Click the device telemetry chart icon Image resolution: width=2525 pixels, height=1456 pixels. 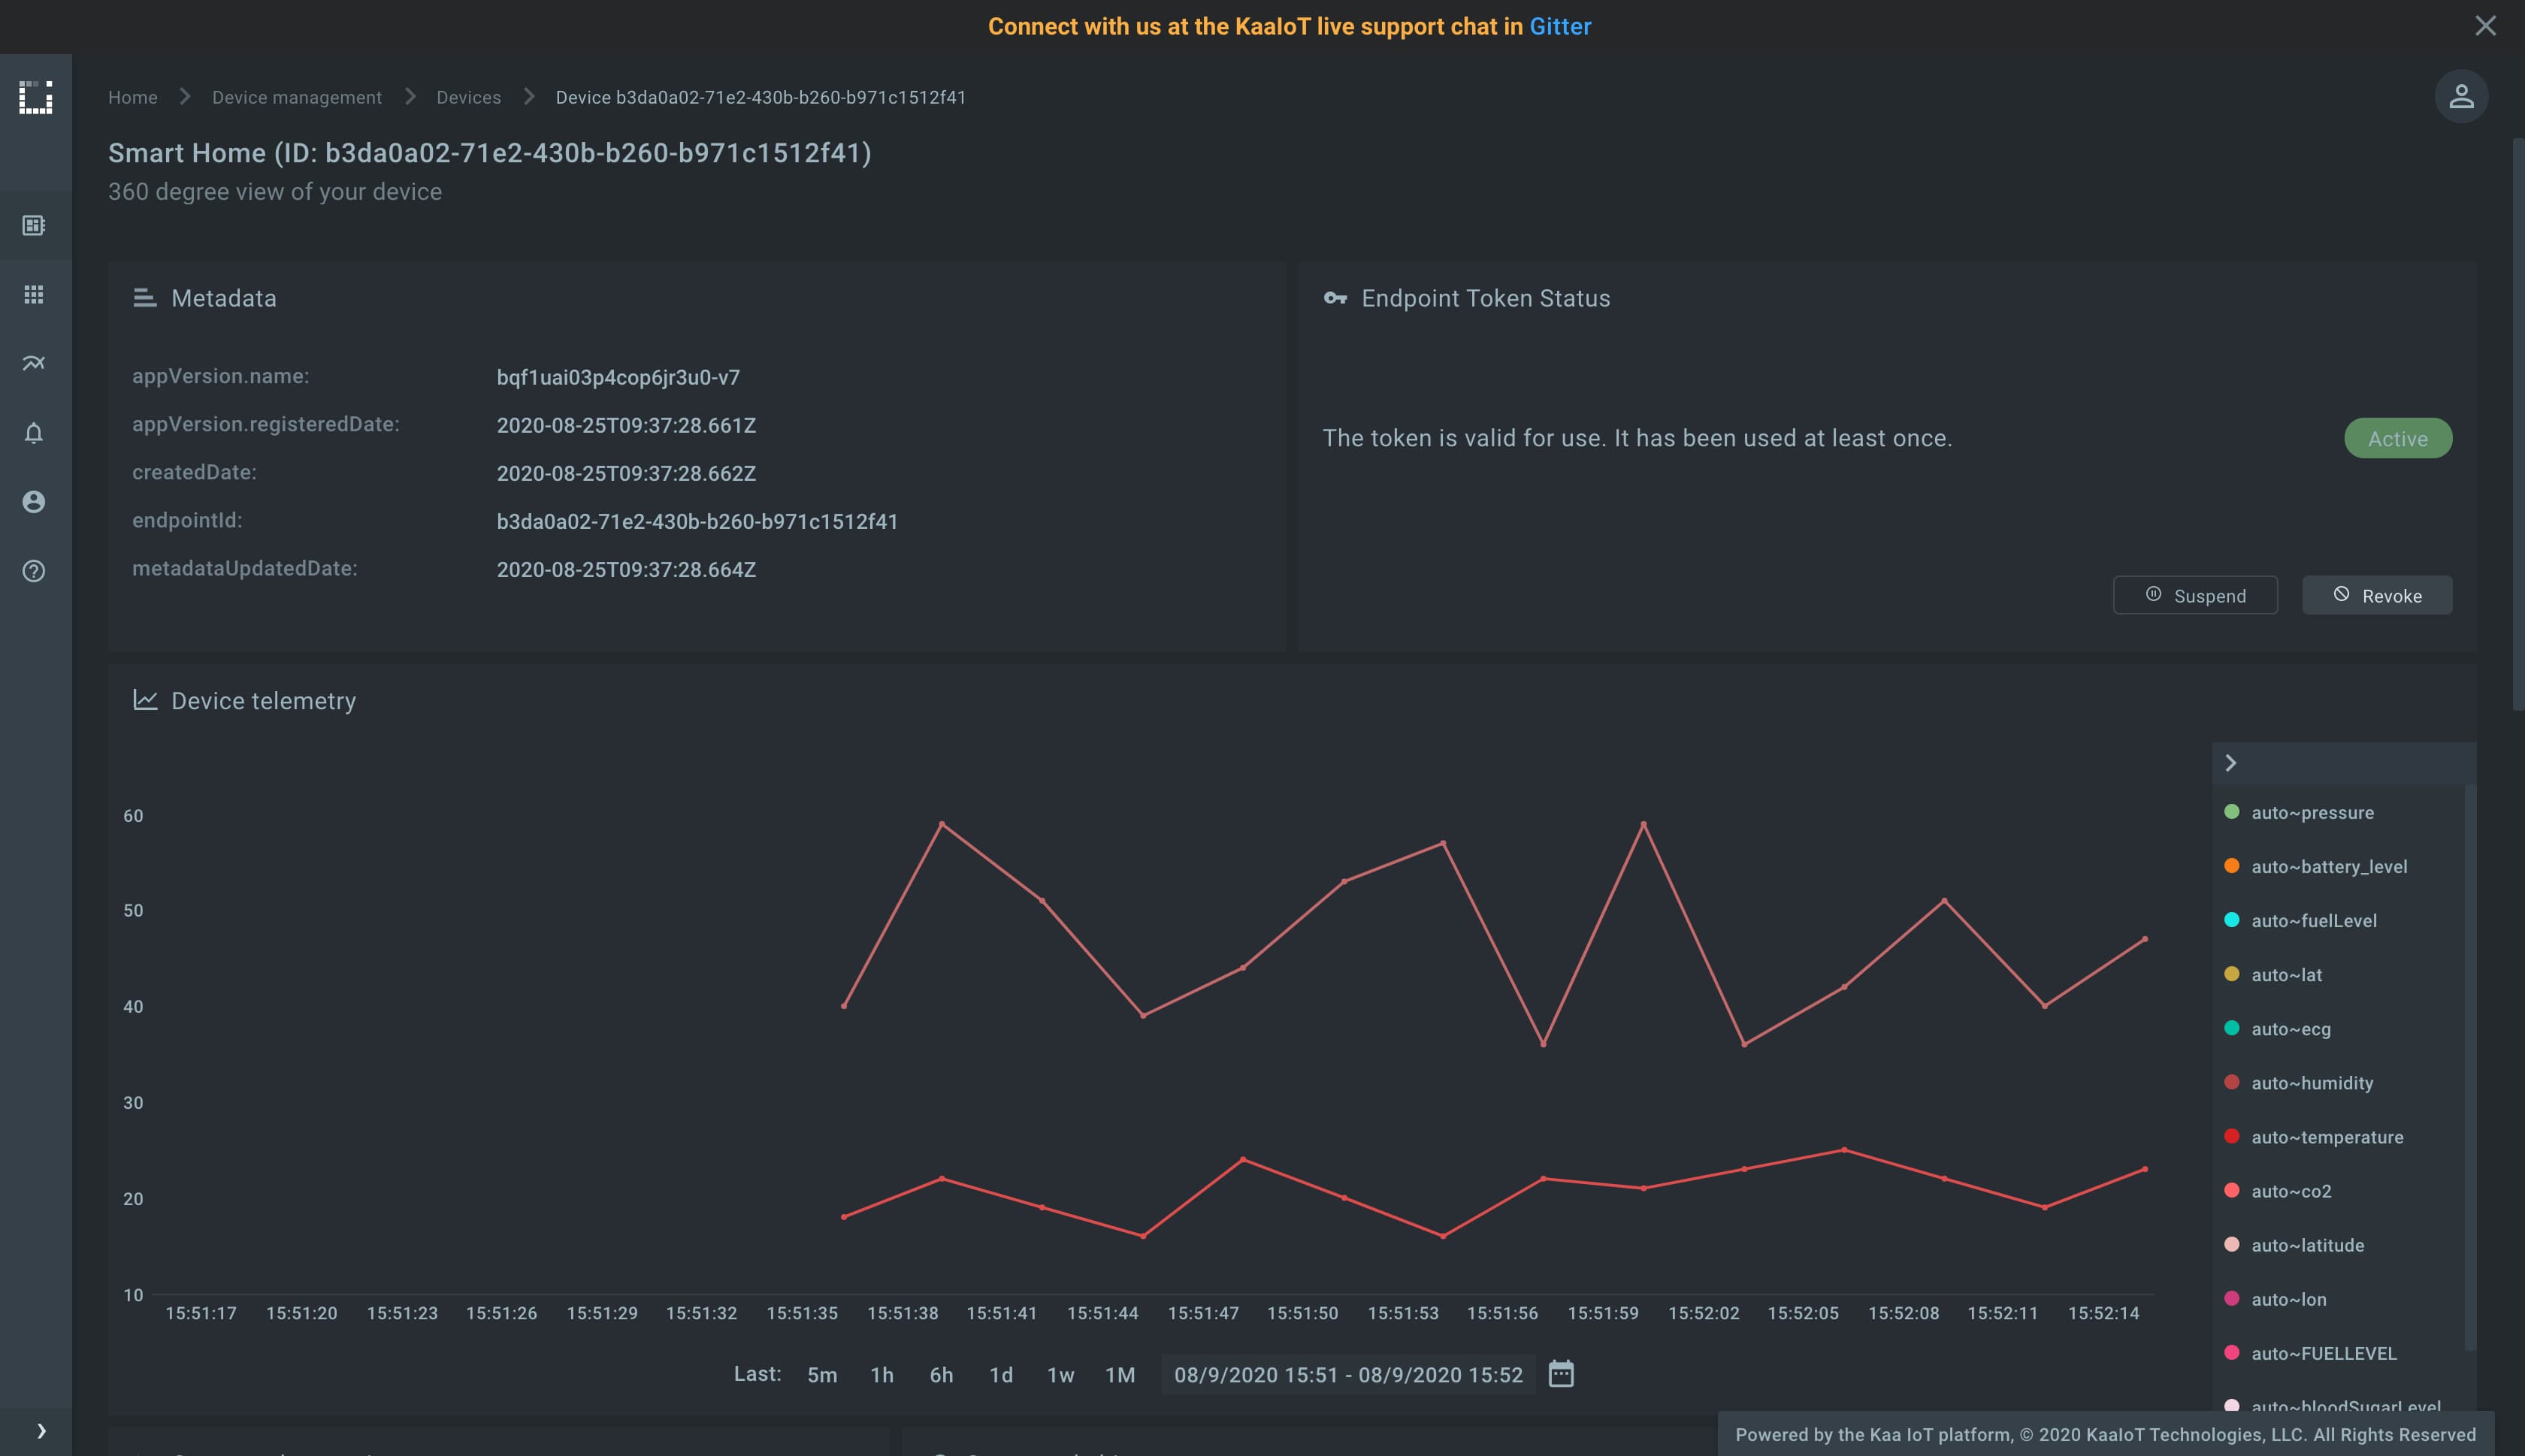click(x=144, y=702)
